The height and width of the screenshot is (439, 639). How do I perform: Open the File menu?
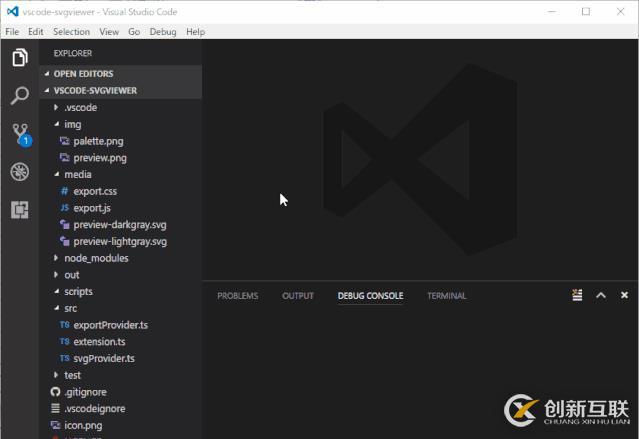click(x=12, y=31)
